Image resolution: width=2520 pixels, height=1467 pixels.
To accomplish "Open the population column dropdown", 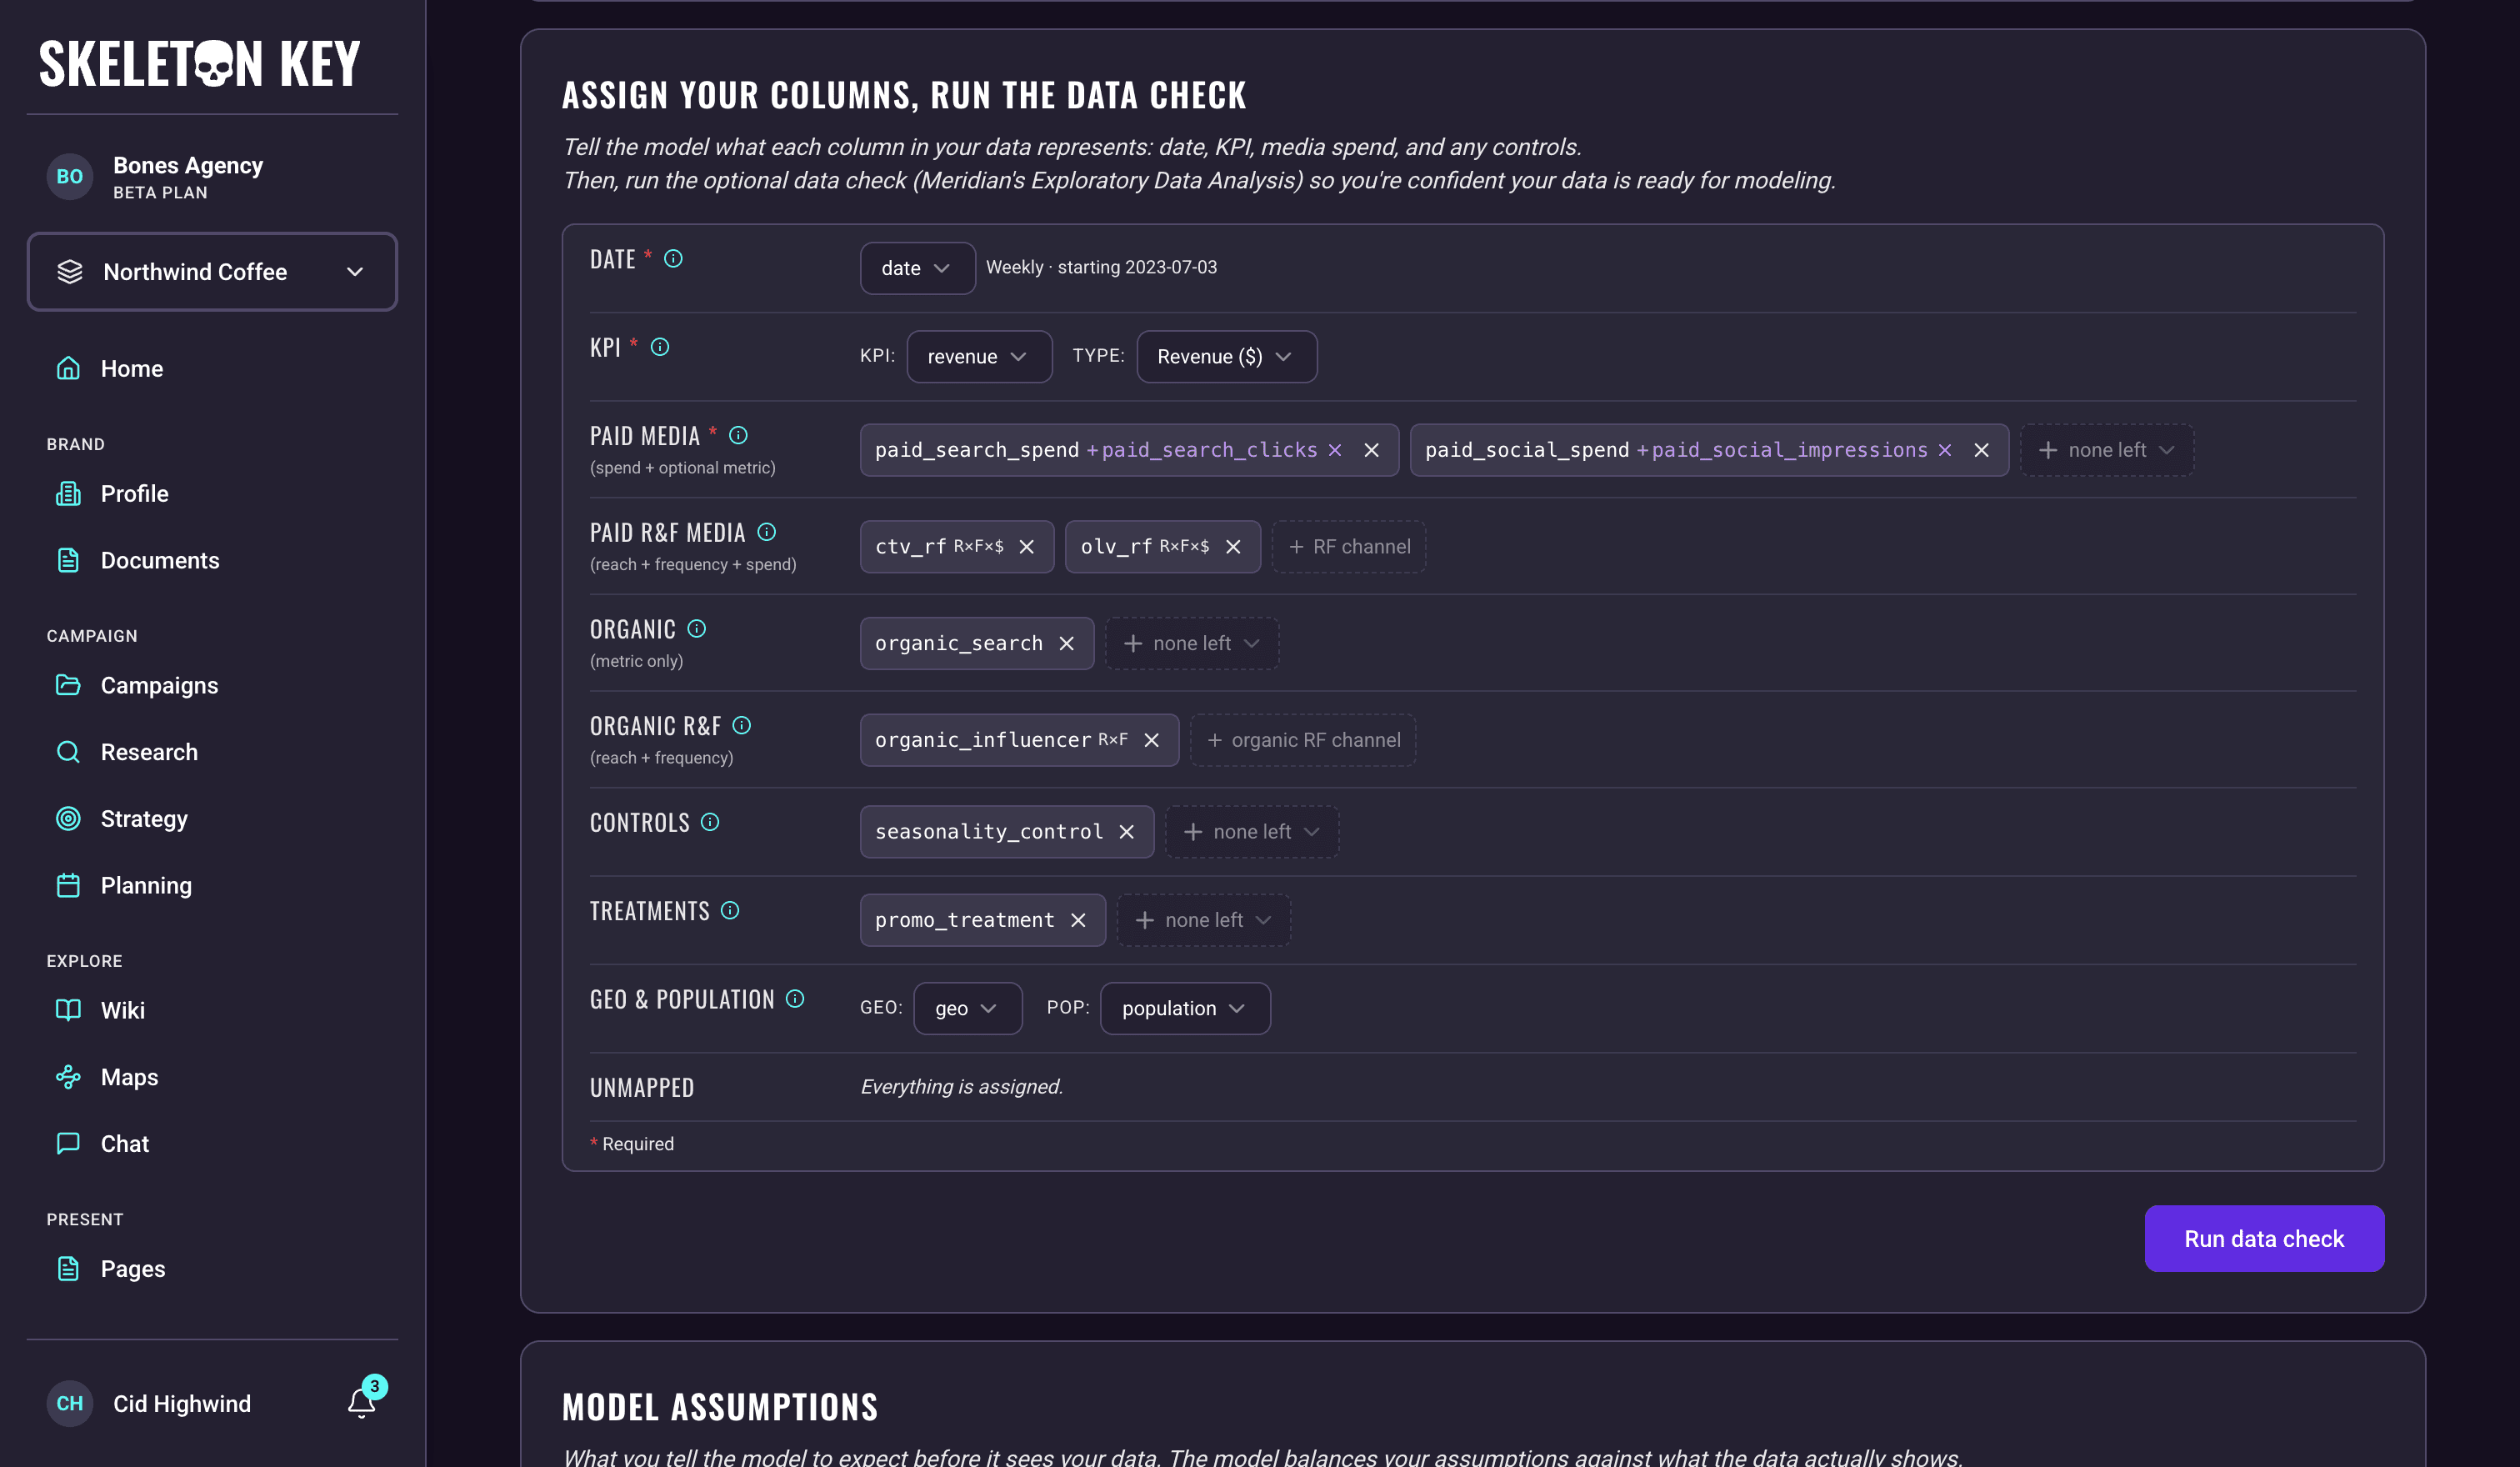I will (1185, 1008).
